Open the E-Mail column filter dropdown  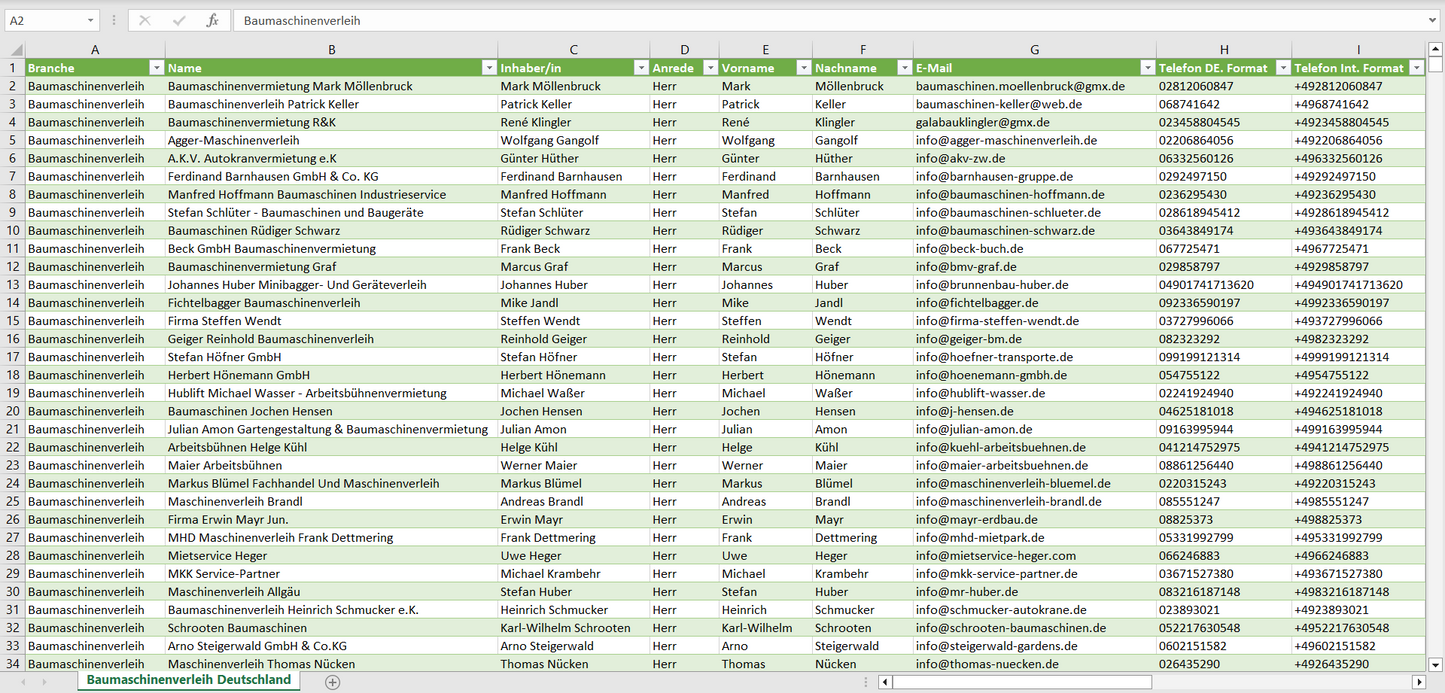[x=1146, y=68]
